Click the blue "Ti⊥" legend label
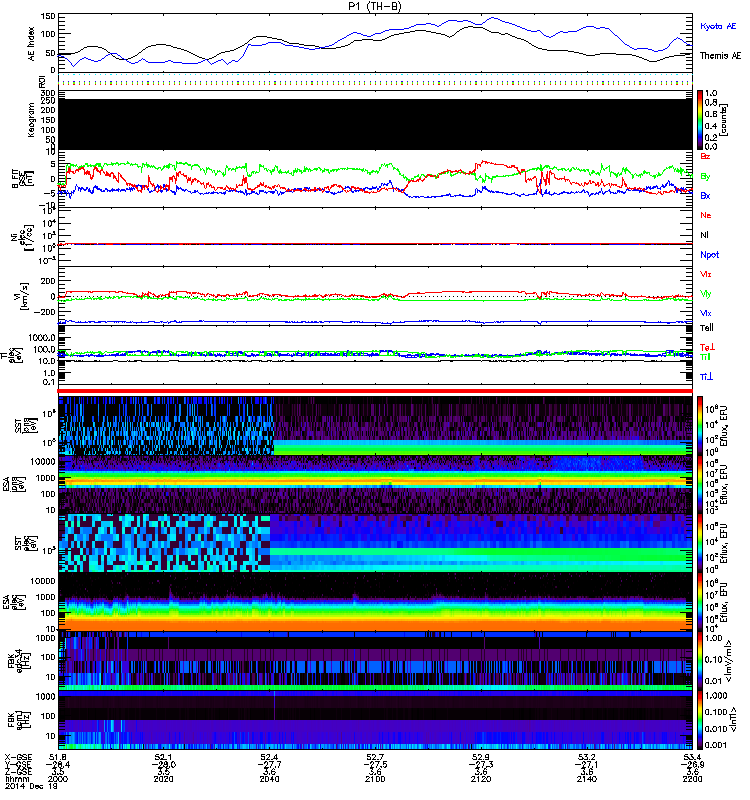 pyautogui.click(x=706, y=377)
